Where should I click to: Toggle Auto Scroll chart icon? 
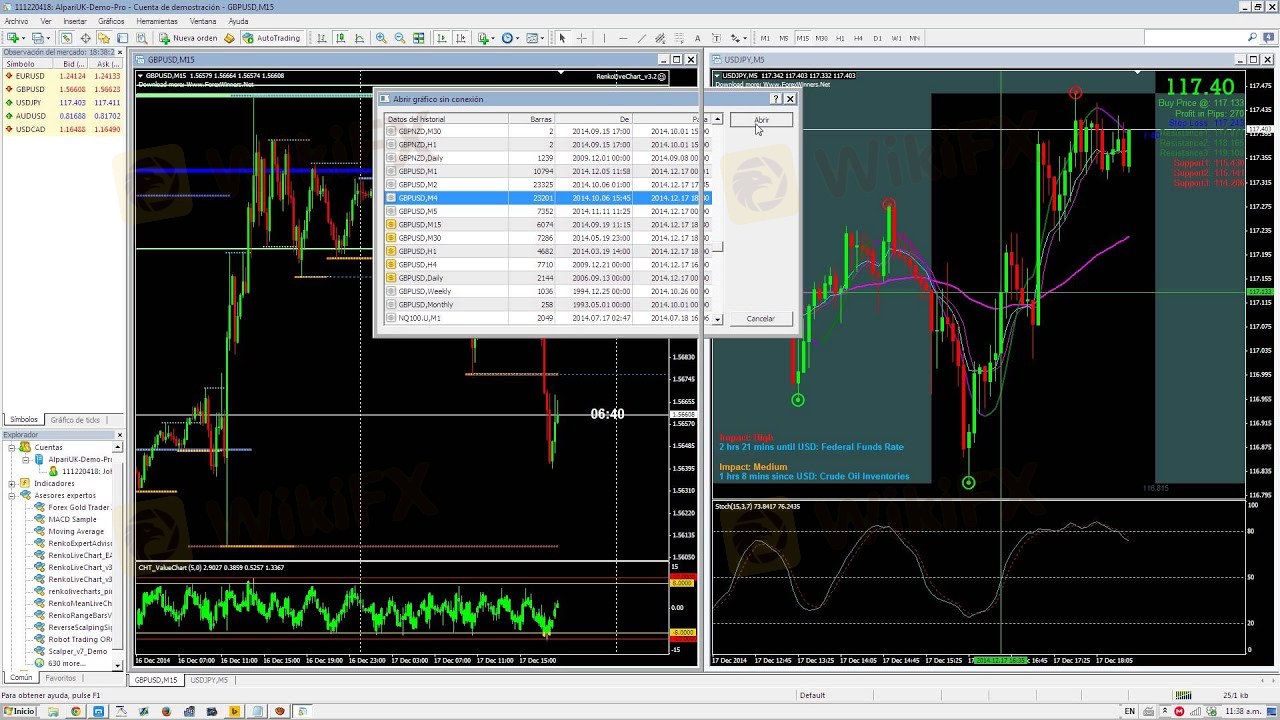pyautogui.click(x=441, y=38)
